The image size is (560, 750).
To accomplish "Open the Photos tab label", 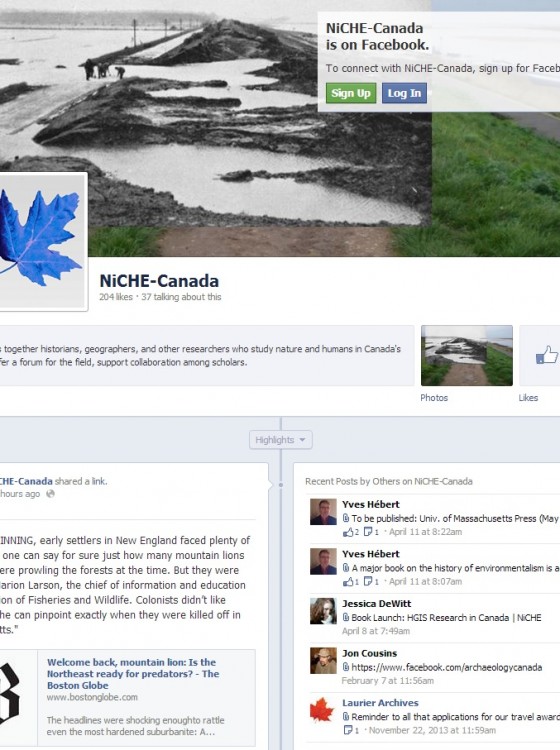I will [x=434, y=397].
